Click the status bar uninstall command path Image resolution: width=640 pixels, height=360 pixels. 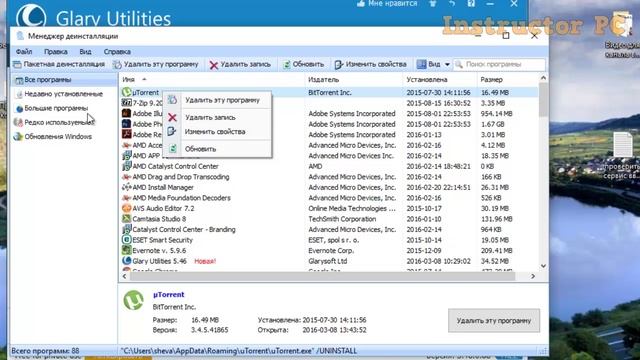239,351
